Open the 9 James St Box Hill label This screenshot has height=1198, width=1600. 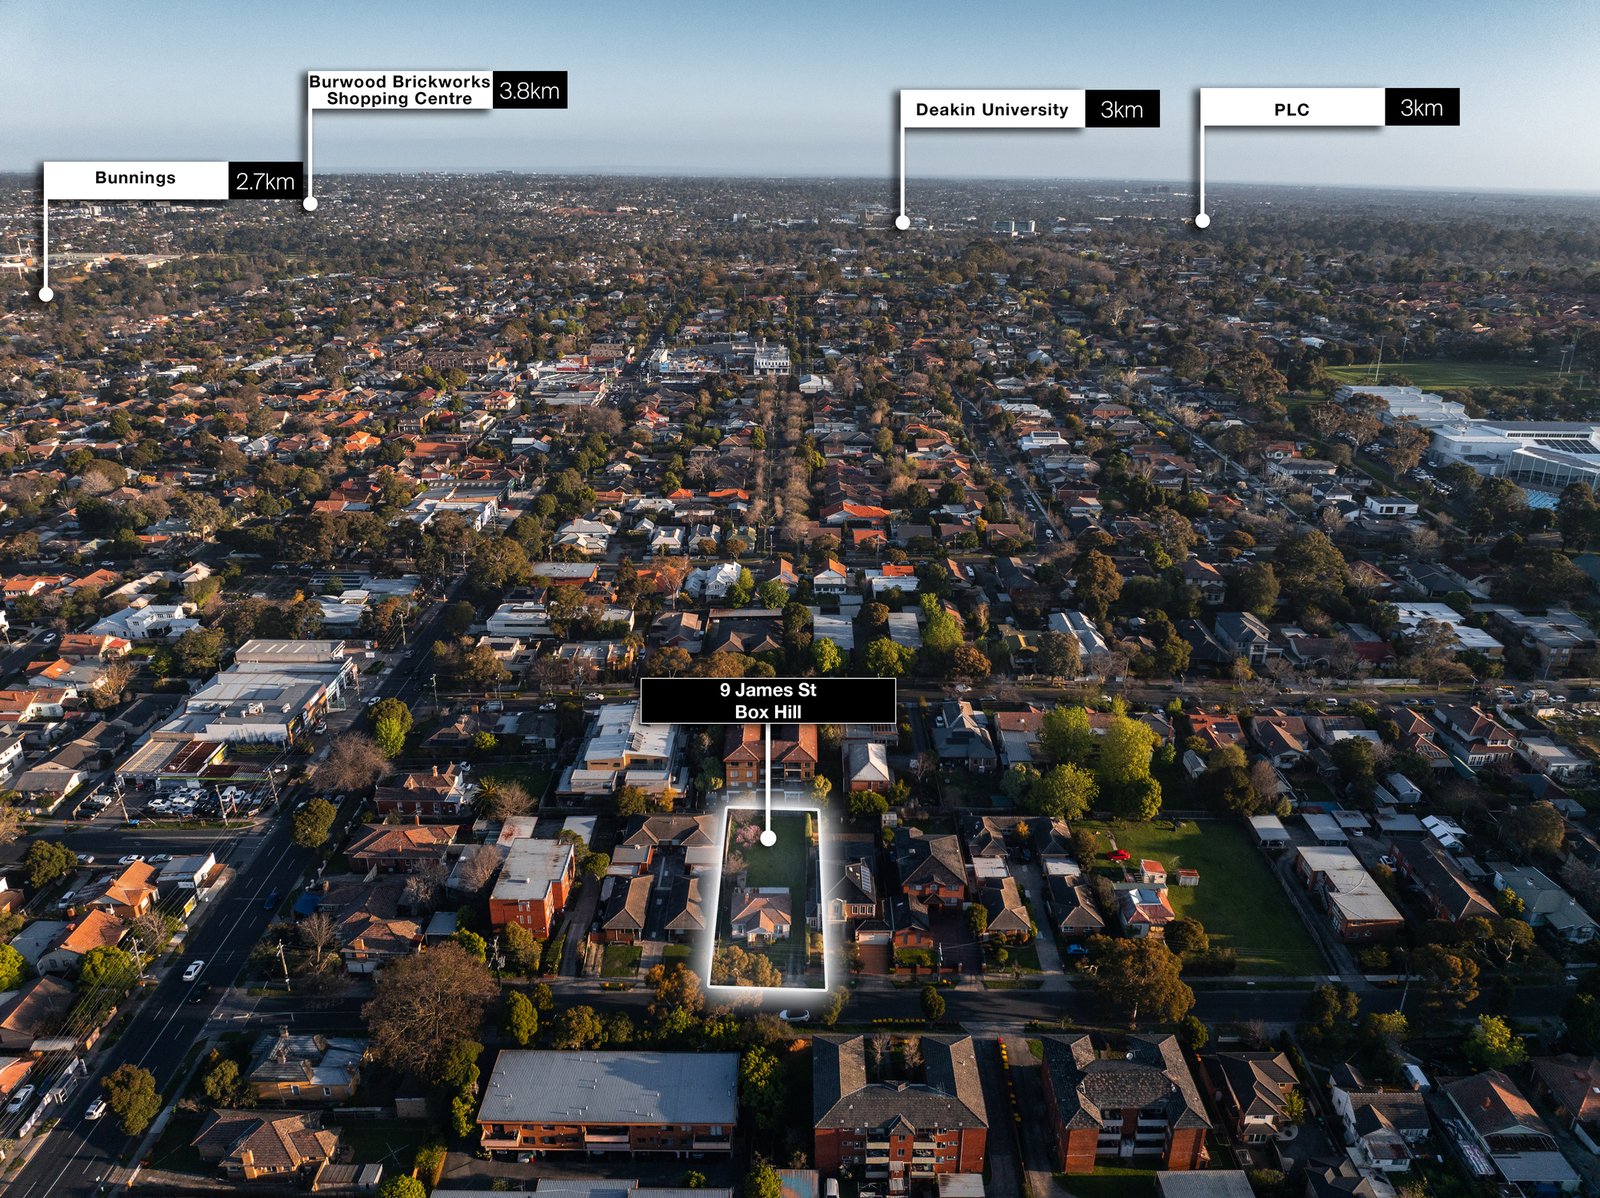point(768,701)
